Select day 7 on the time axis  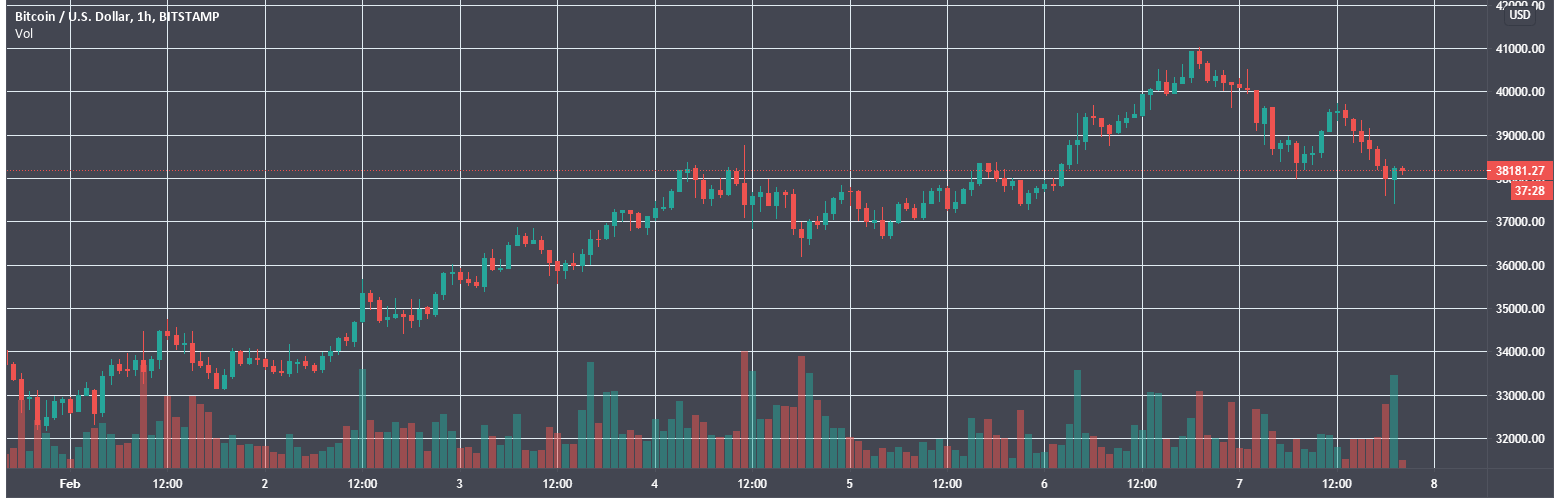tap(1239, 484)
